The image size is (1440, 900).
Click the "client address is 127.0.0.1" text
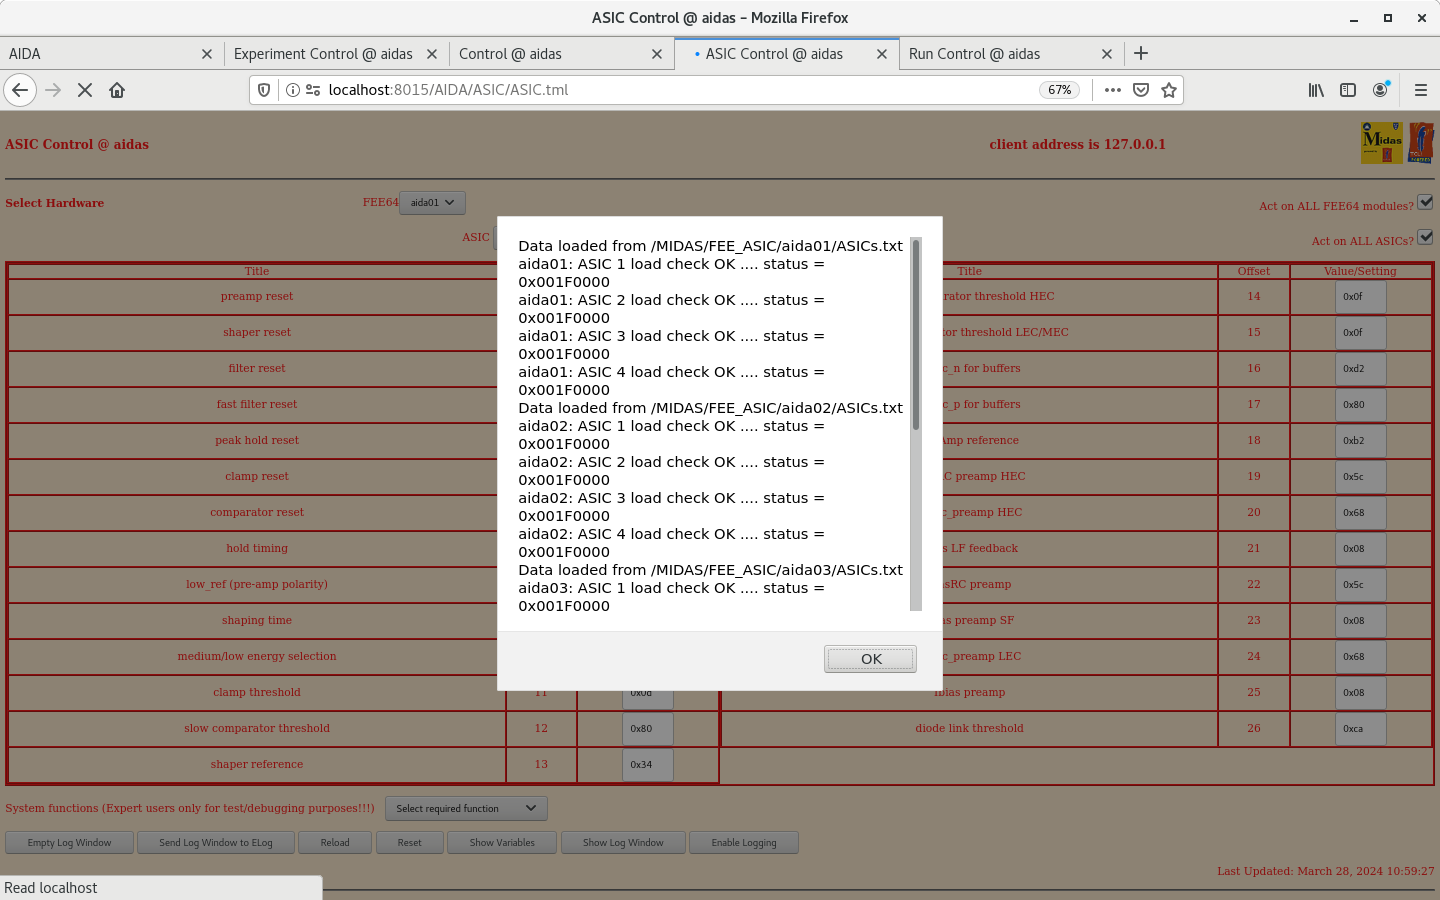pos(1077,144)
